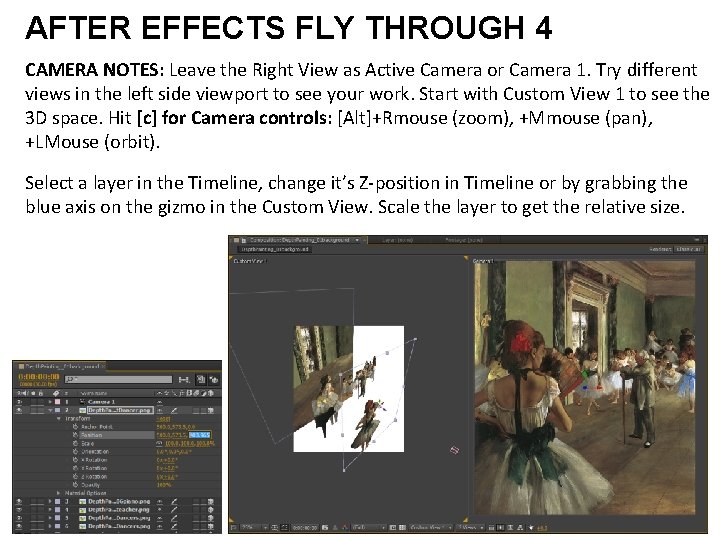Click the Y Rotation stopwatch icon

click(75, 468)
